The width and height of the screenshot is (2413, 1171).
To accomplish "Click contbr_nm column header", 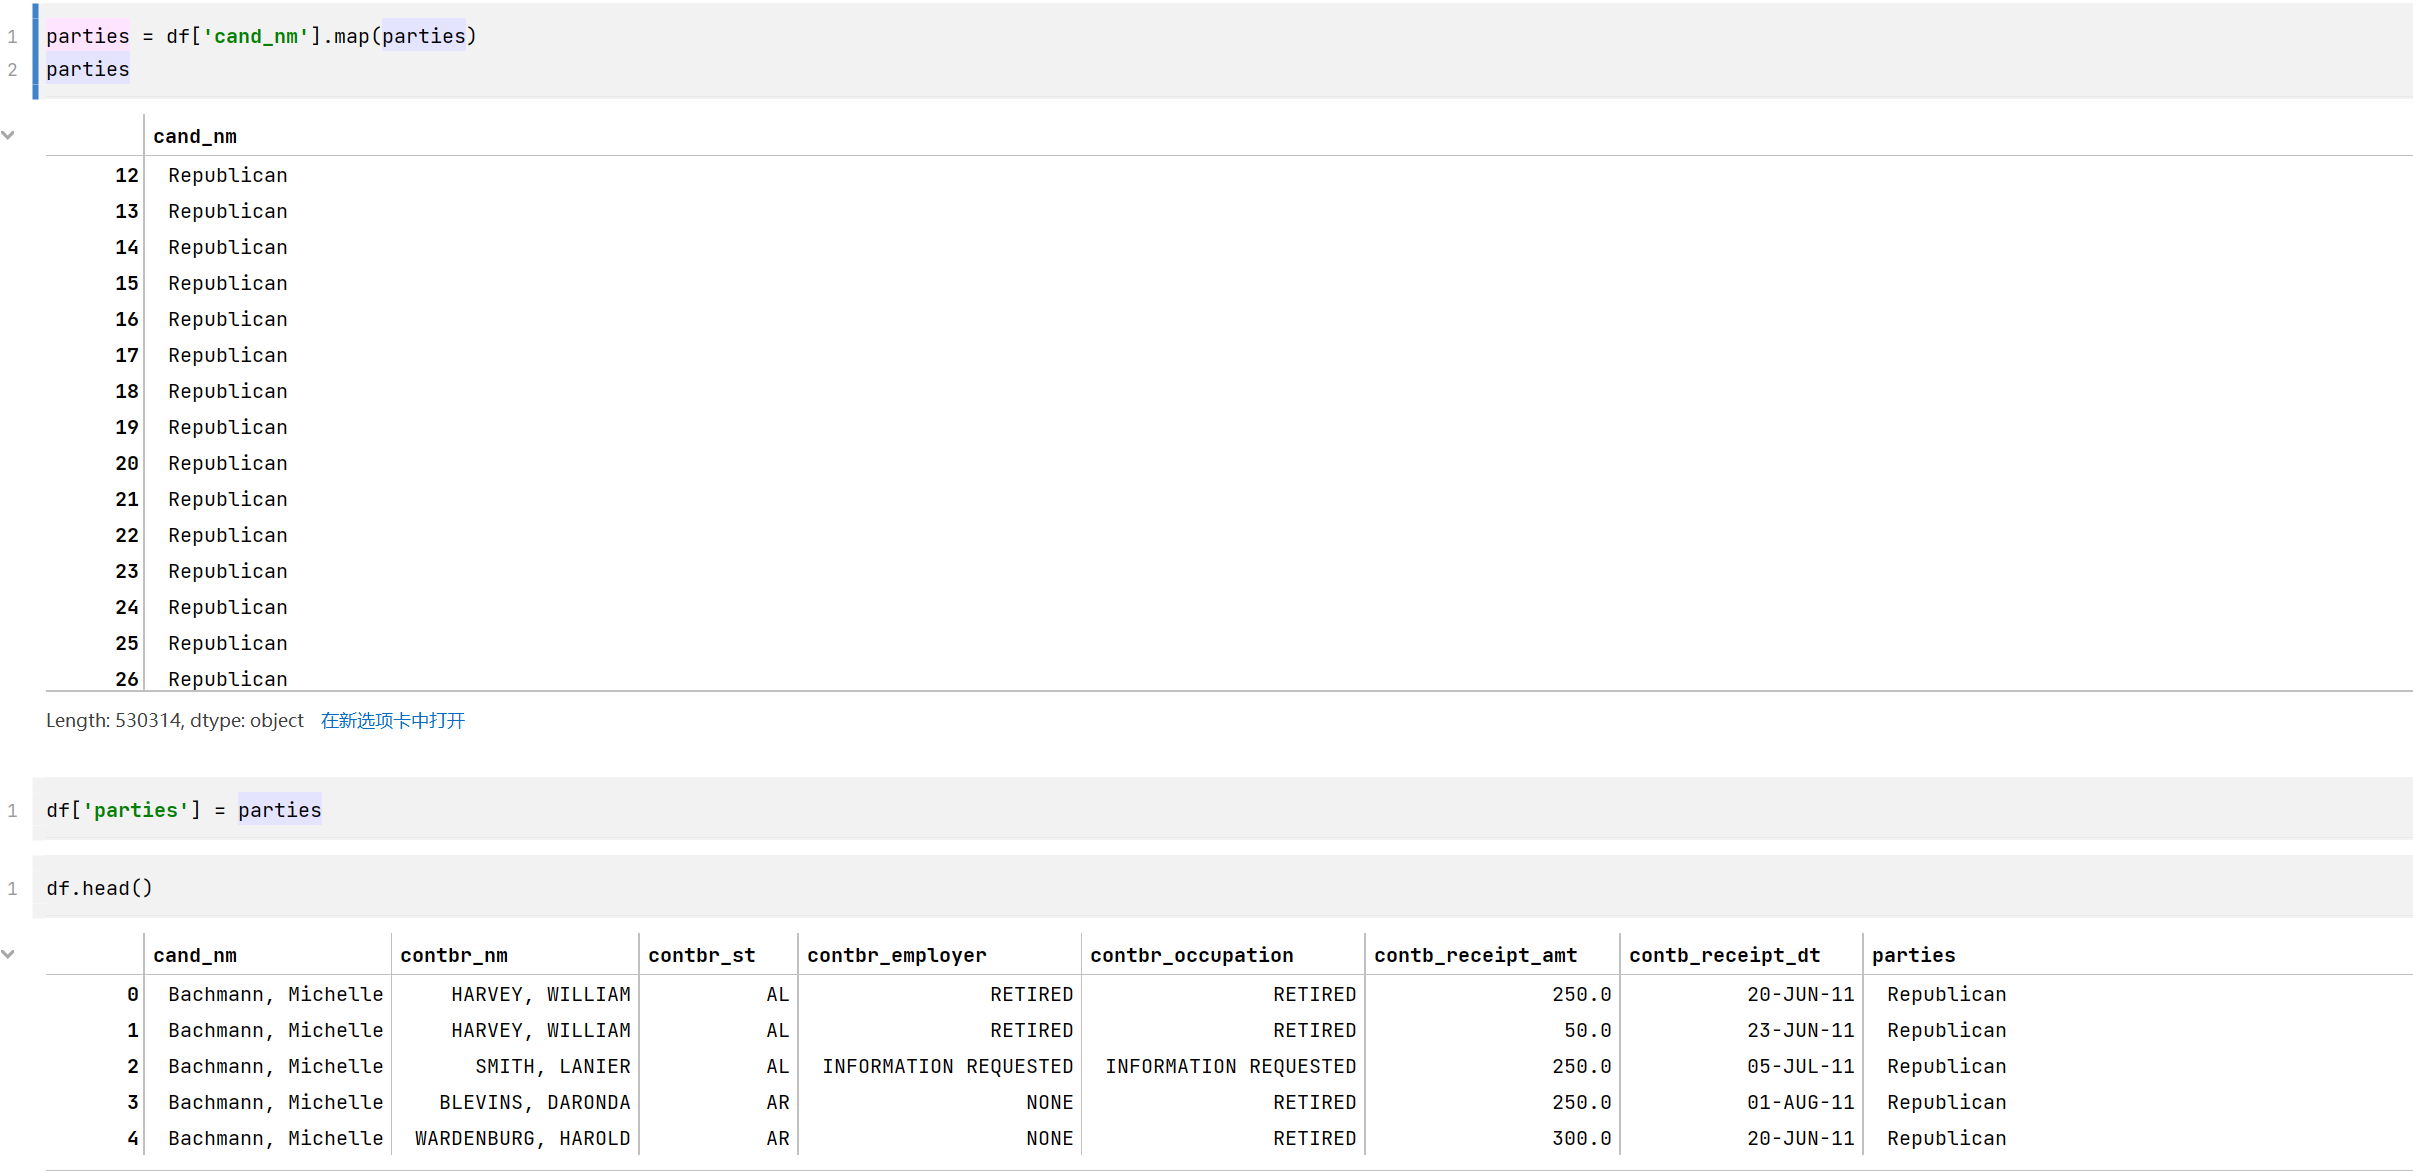I will click(x=454, y=955).
